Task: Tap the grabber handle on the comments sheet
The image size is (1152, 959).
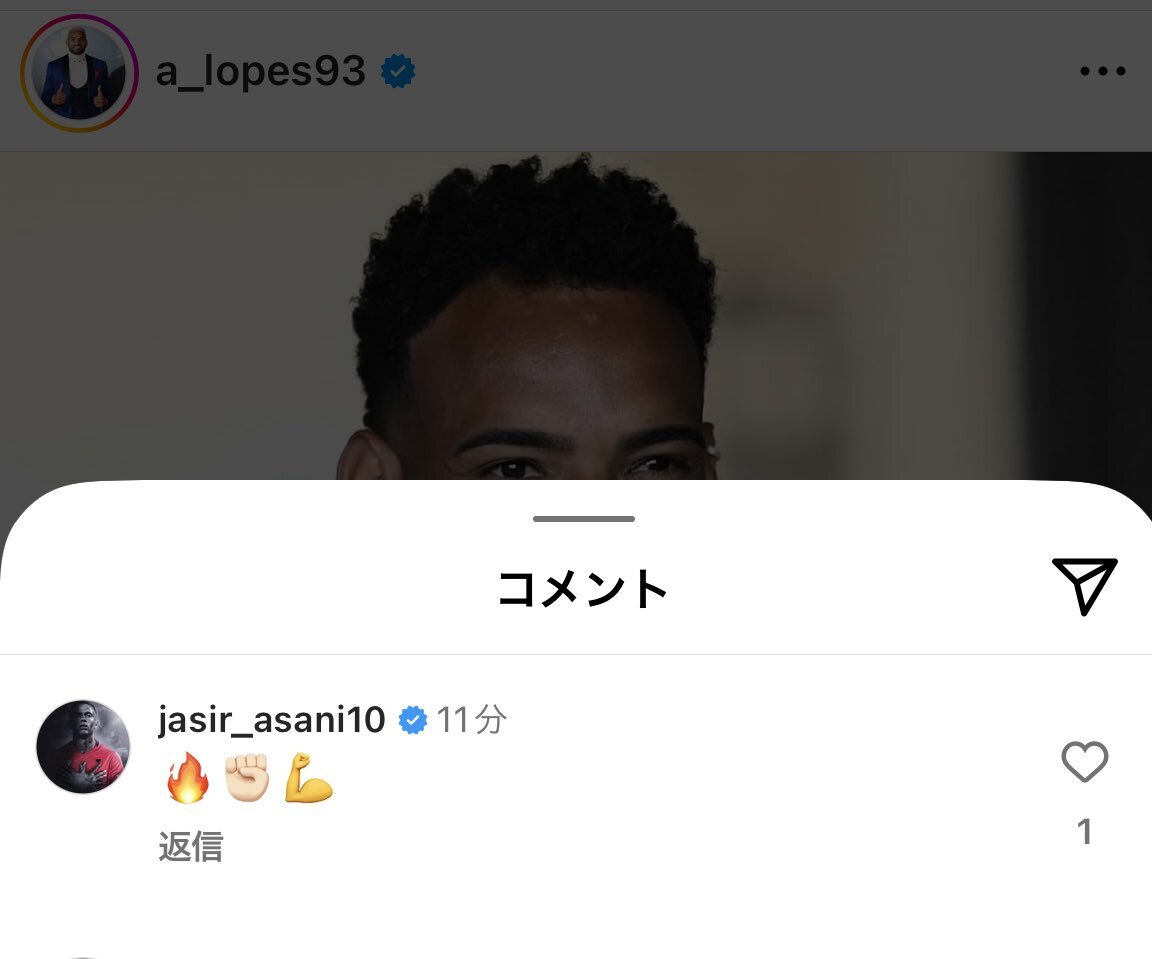Action: pos(584,519)
